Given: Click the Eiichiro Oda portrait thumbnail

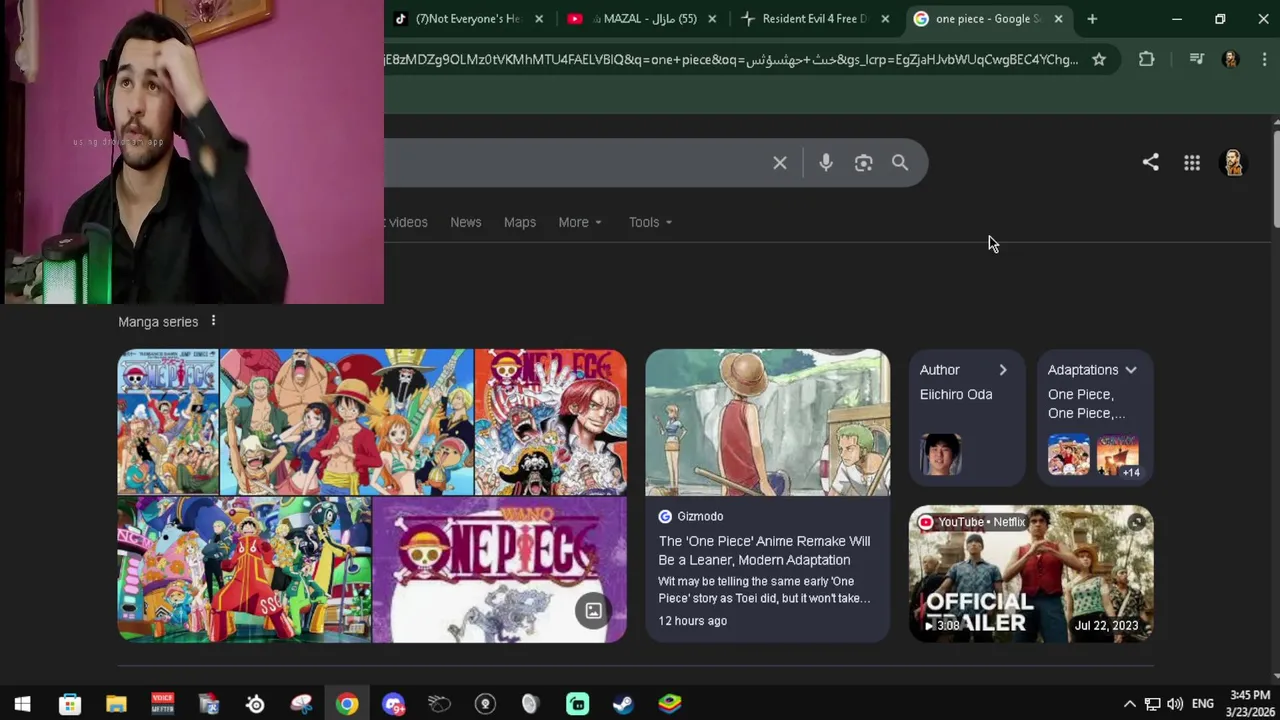Looking at the screenshot, I should pos(940,455).
